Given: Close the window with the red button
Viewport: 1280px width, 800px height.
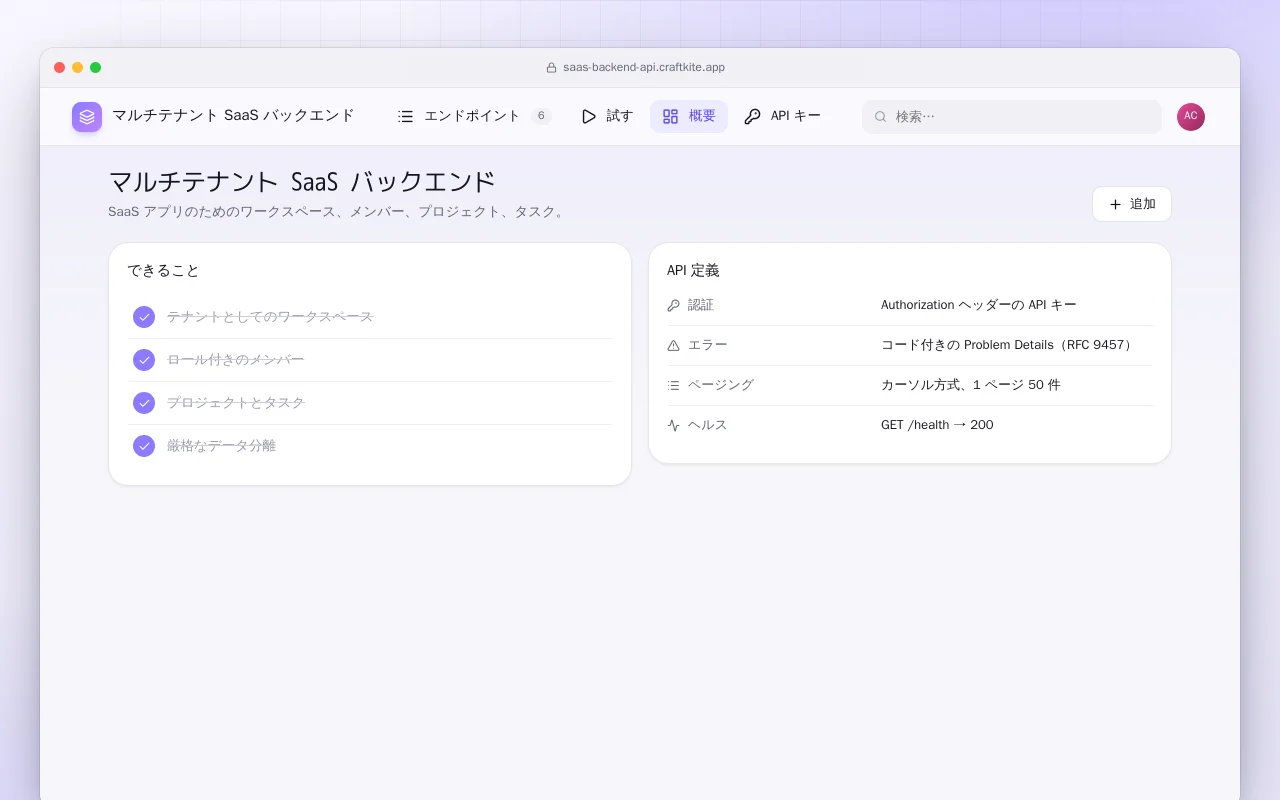Looking at the screenshot, I should coord(60,68).
